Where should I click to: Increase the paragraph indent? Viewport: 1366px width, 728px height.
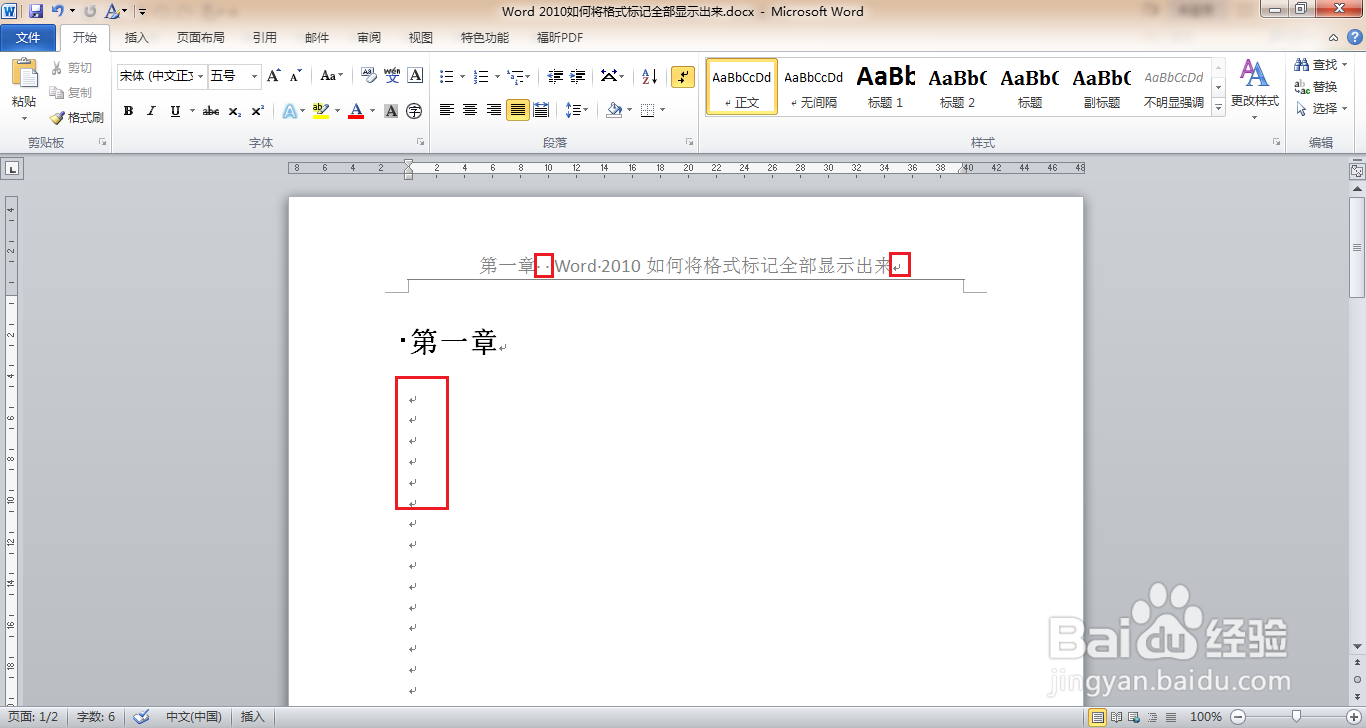[577, 76]
